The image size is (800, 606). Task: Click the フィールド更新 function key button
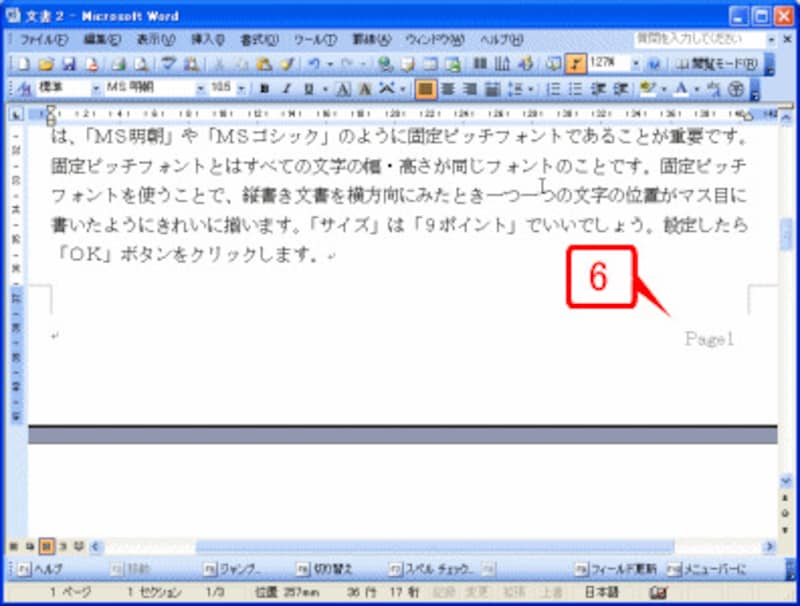click(x=616, y=569)
